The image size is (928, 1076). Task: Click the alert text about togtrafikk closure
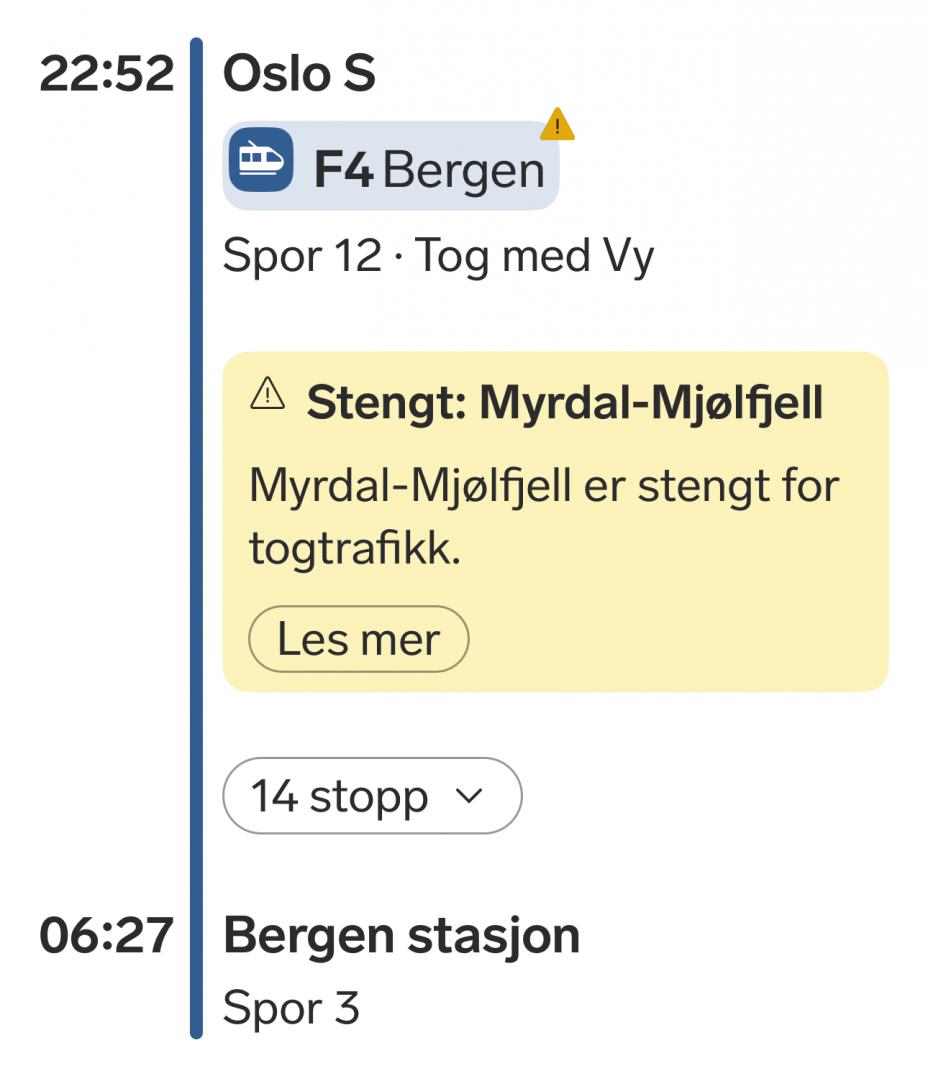coord(543,517)
